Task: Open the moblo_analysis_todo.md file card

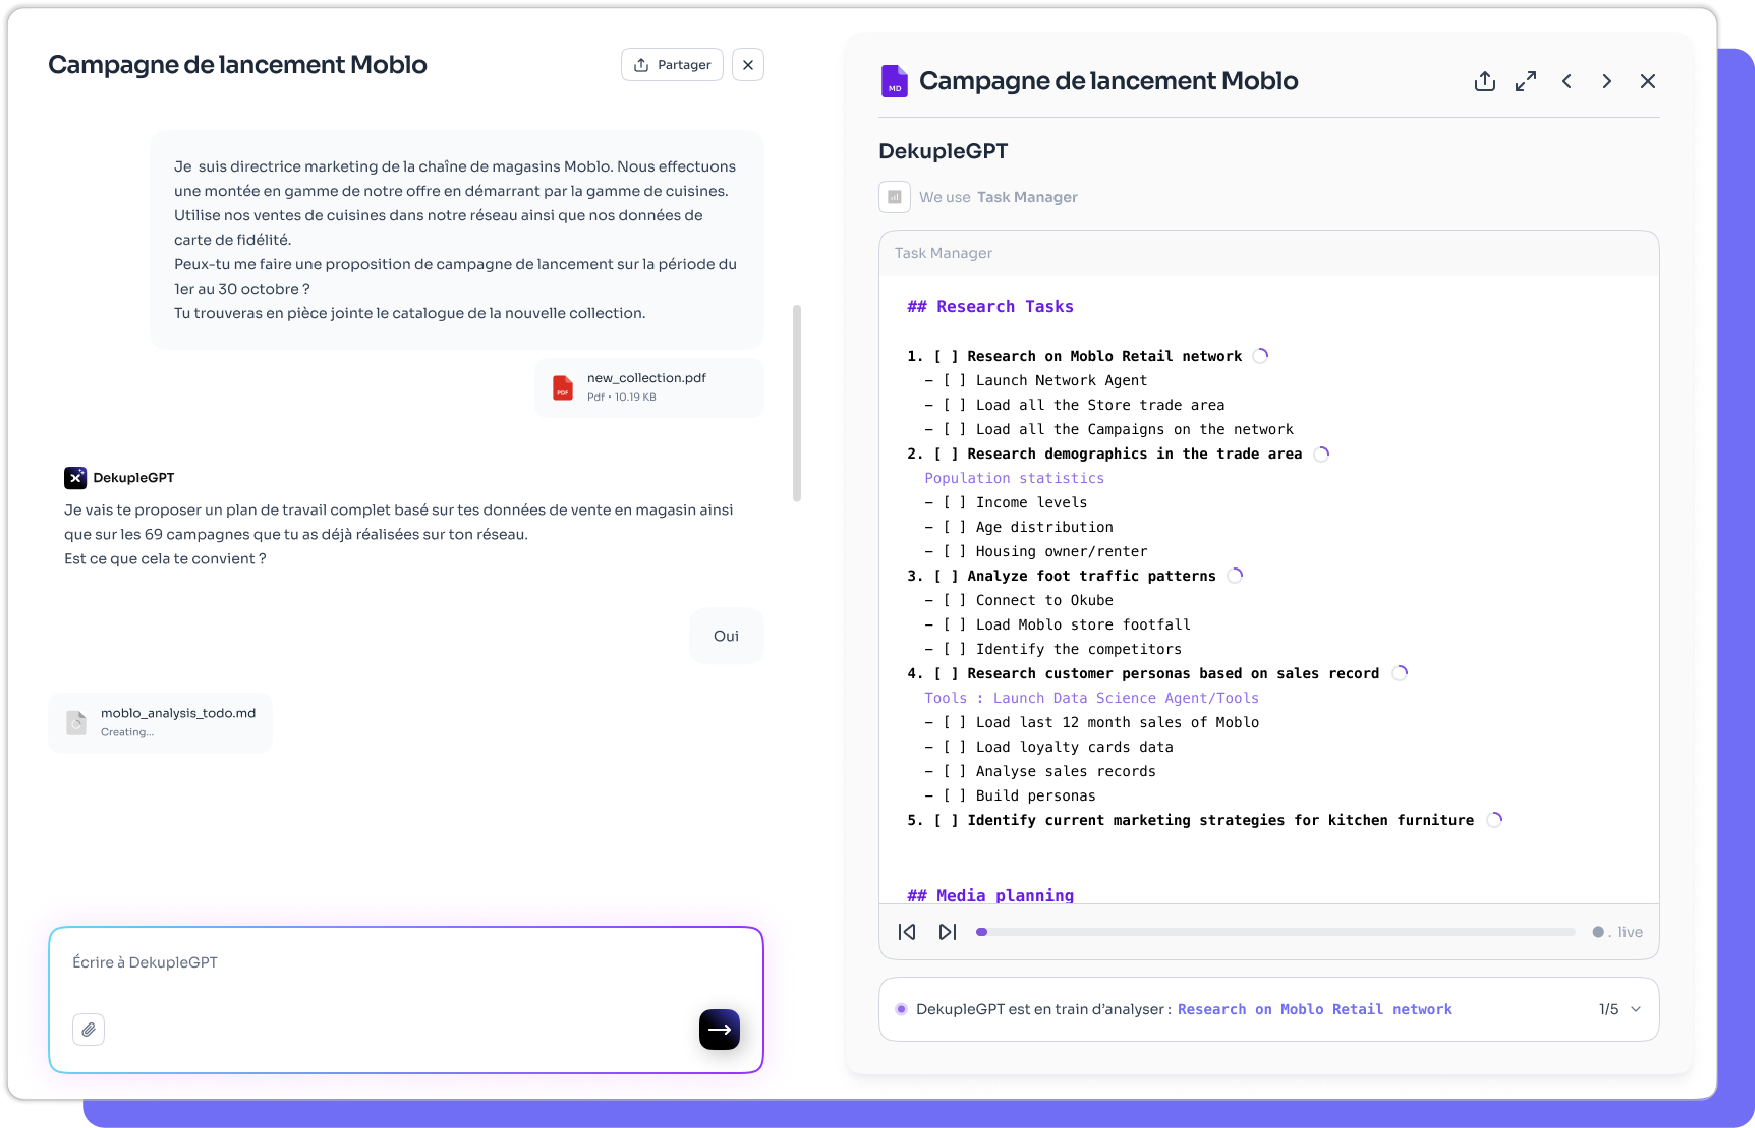Action: coord(160,722)
